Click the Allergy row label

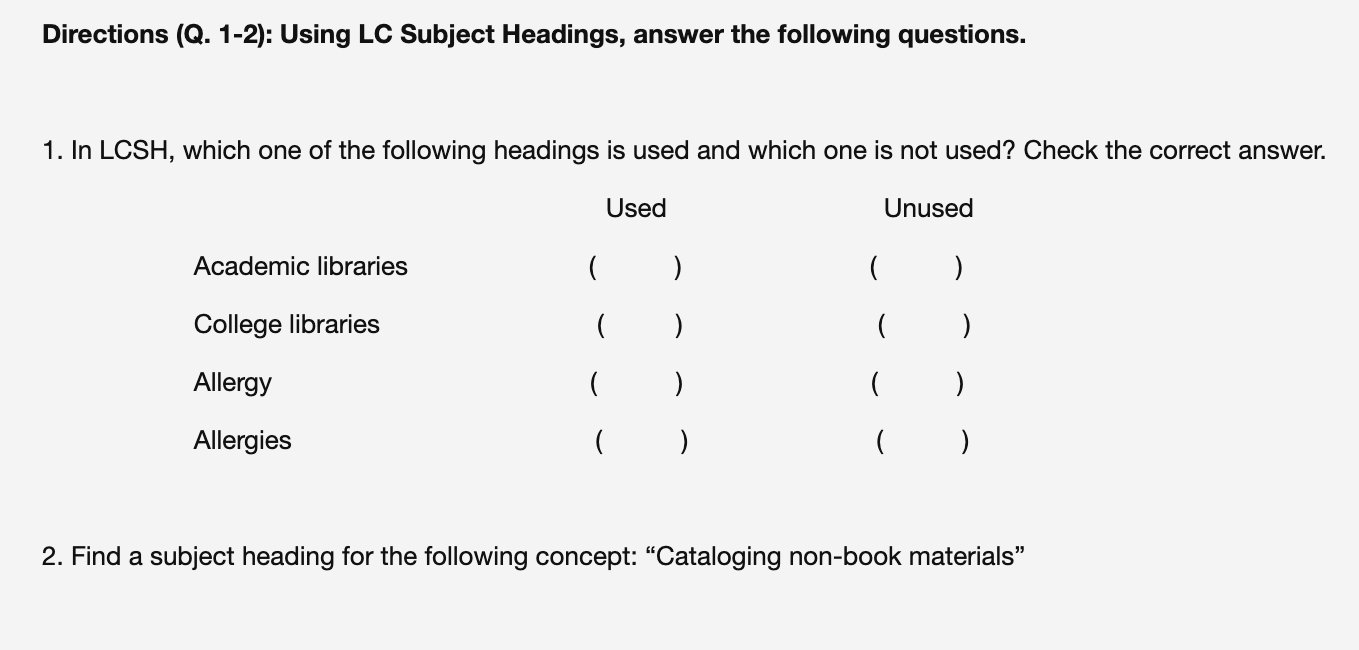click(232, 382)
